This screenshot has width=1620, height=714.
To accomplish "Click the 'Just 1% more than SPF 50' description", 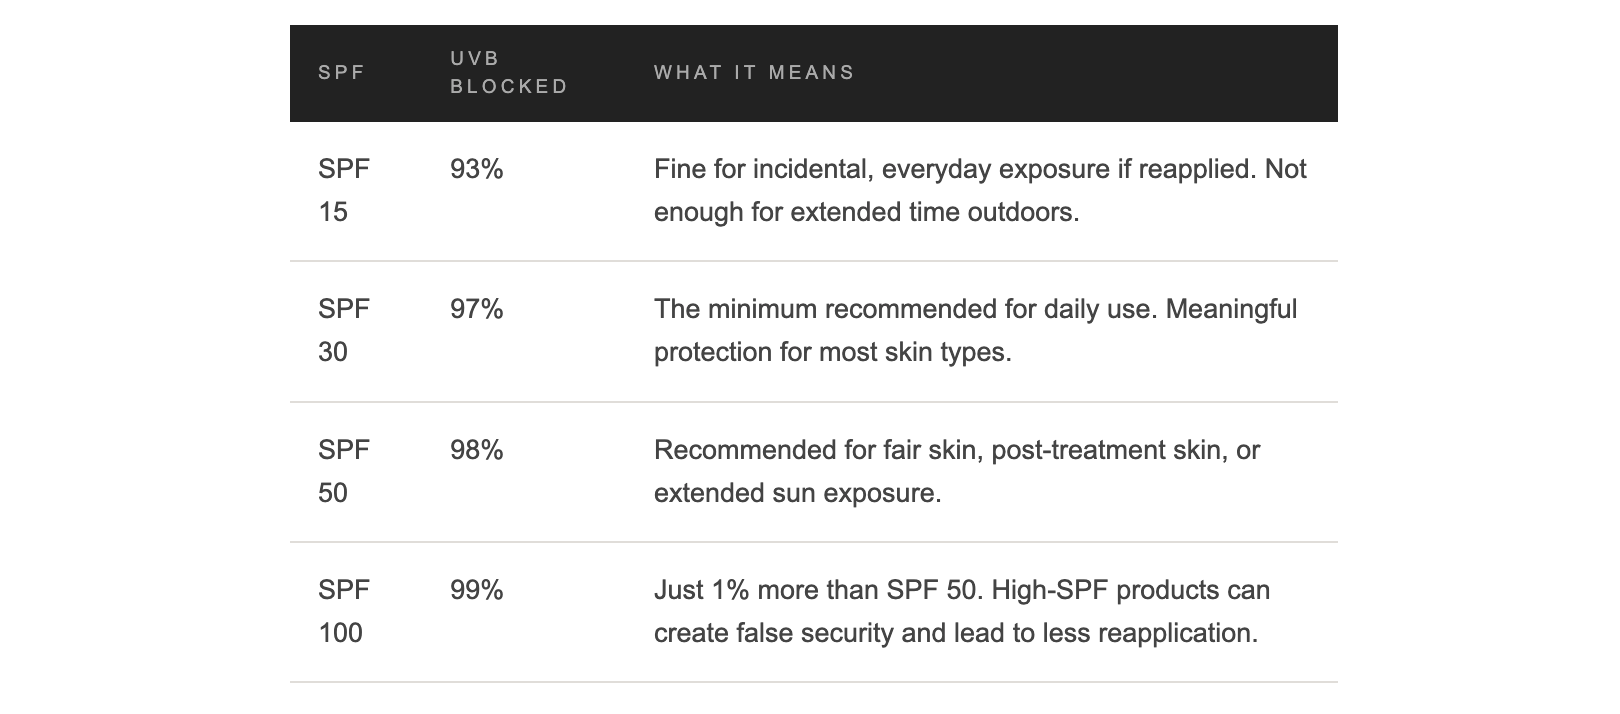I will pos(962,612).
